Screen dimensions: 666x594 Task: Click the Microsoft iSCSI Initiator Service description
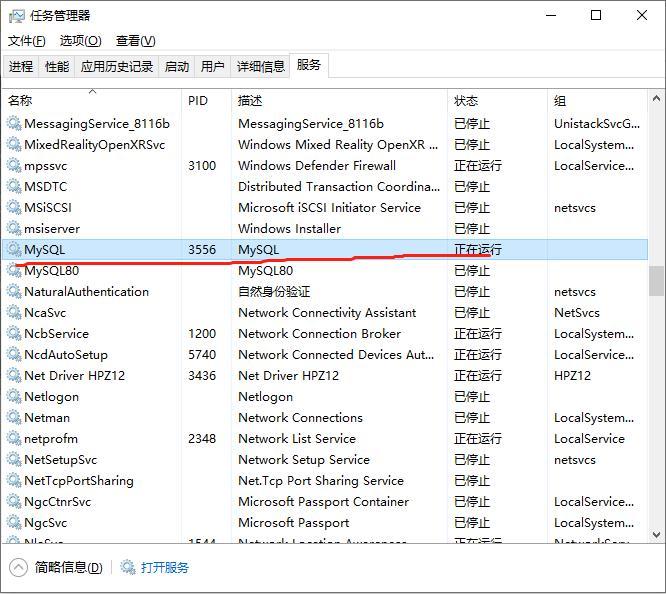(329, 208)
